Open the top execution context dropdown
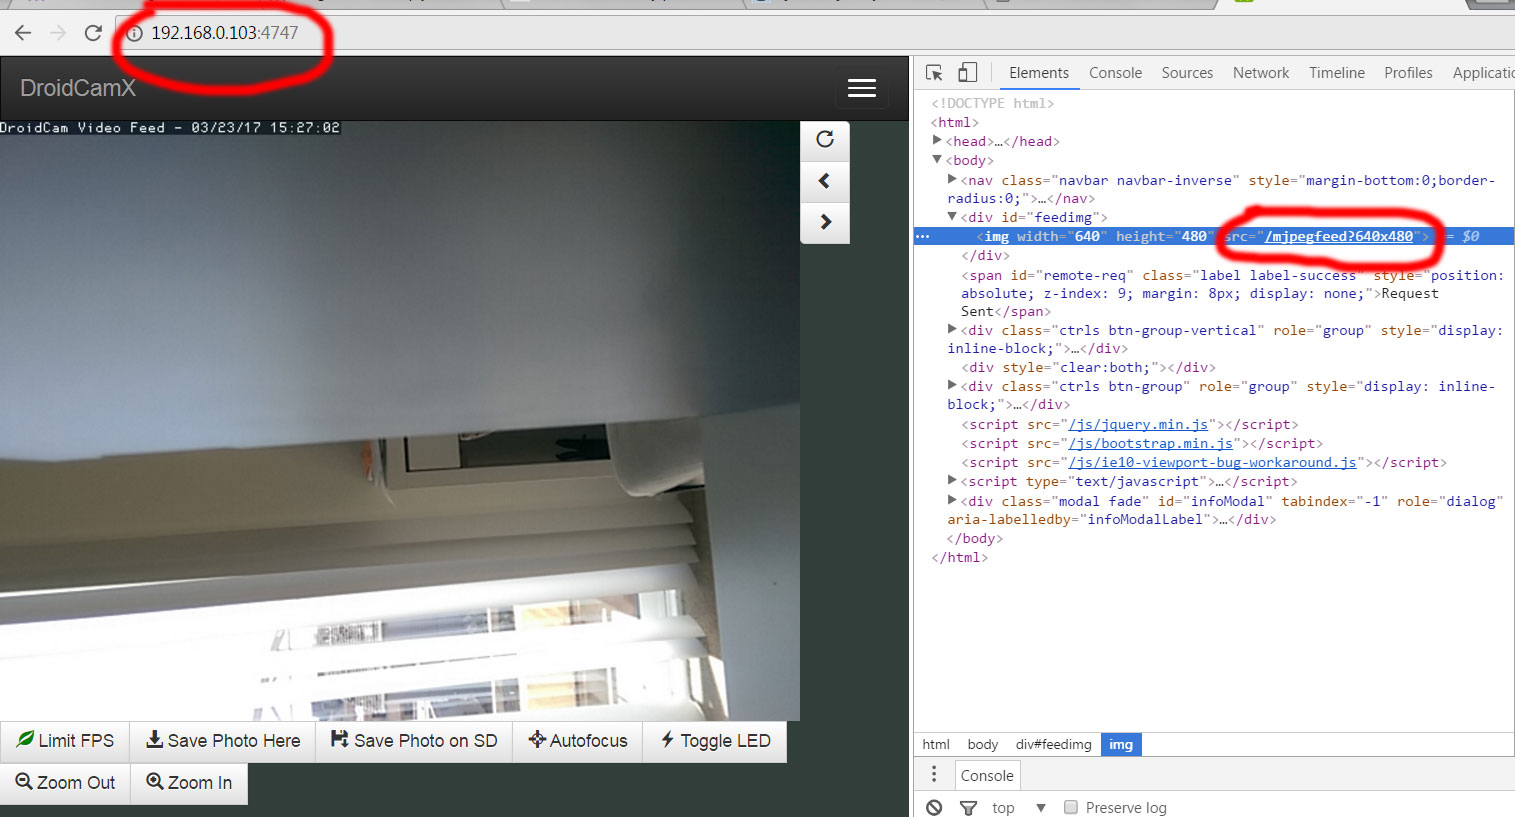Viewport: 1515px width, 817px height. (1019, 808)
